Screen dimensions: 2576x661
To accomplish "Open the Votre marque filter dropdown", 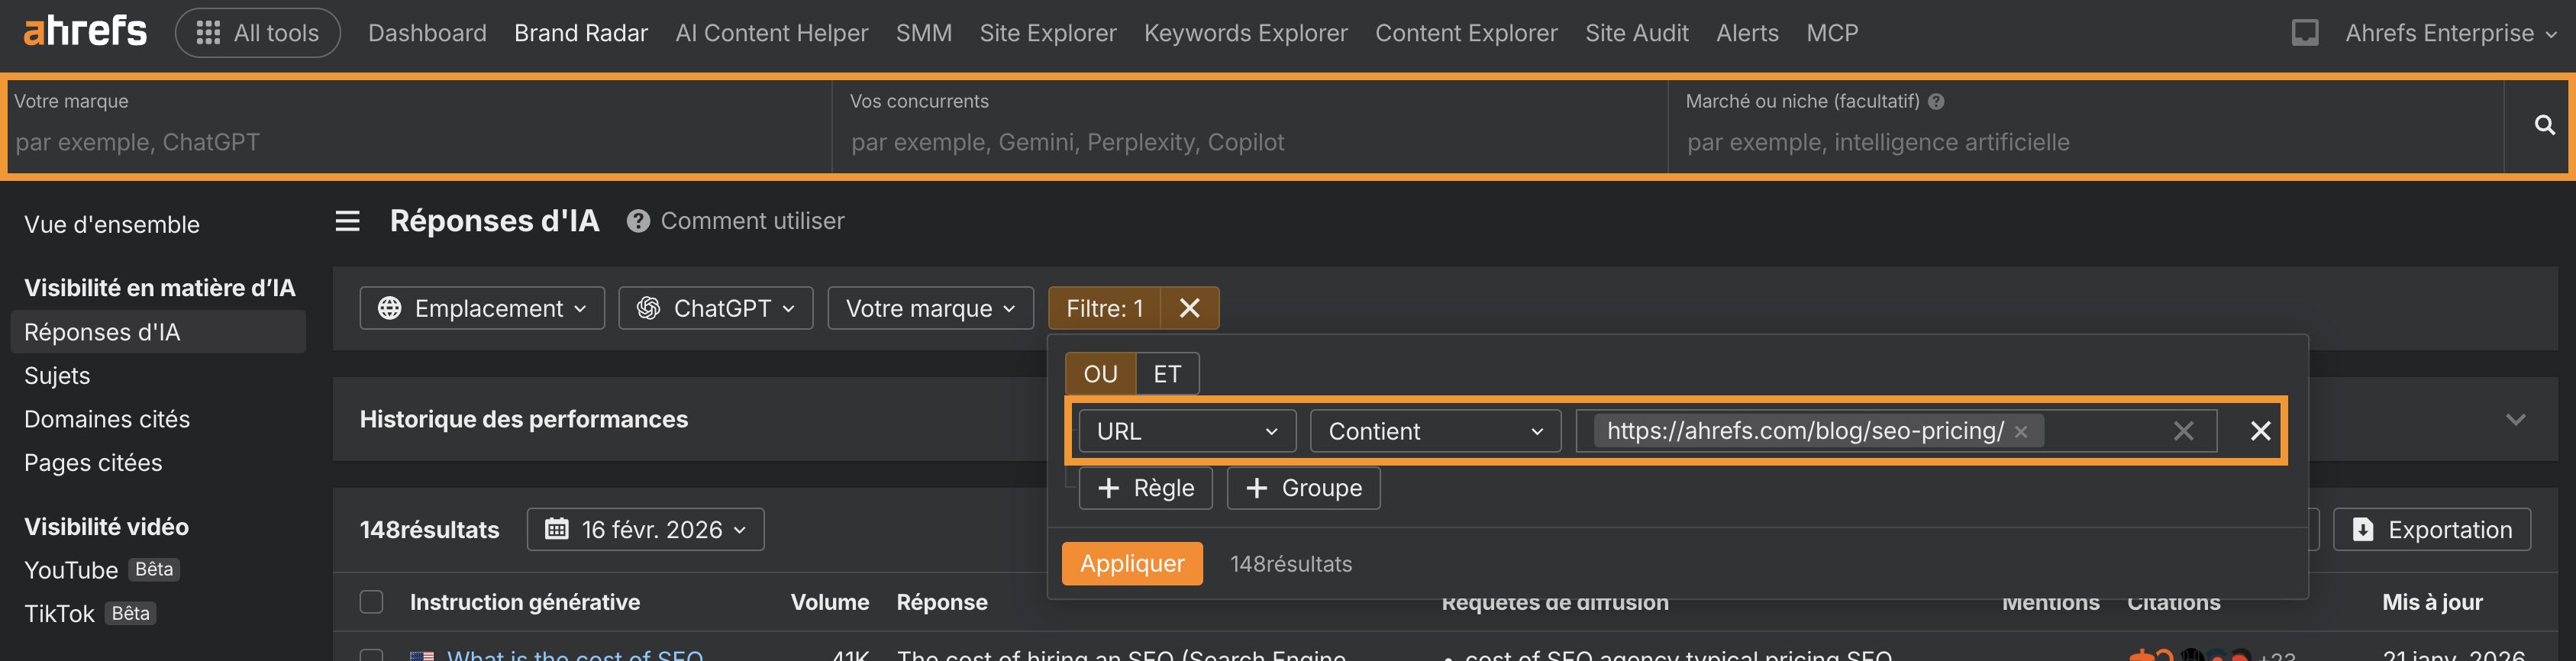I will click(x=930, y=308).
